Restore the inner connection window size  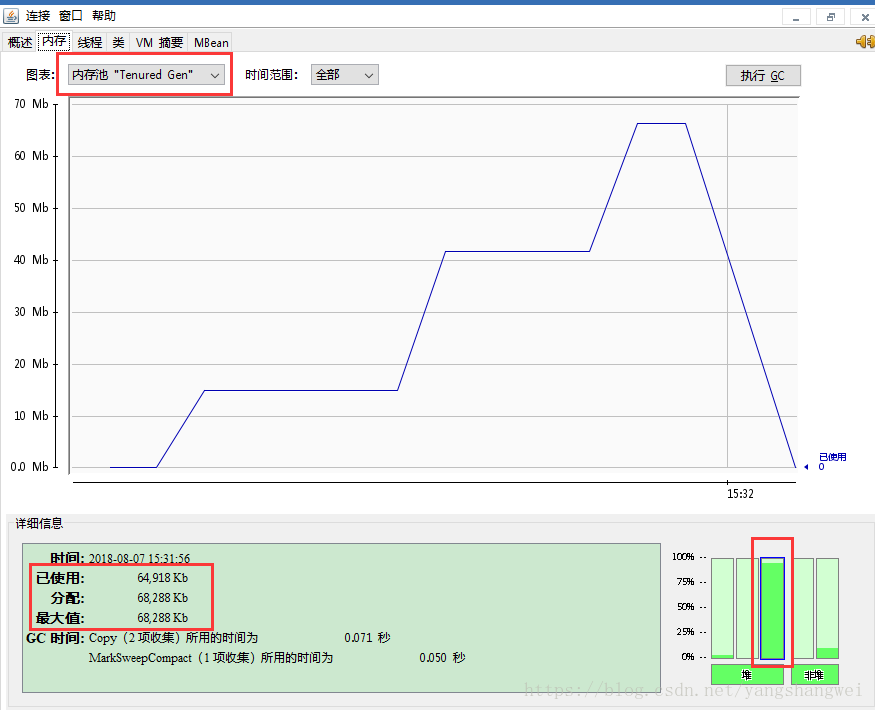tap(829, 17)
